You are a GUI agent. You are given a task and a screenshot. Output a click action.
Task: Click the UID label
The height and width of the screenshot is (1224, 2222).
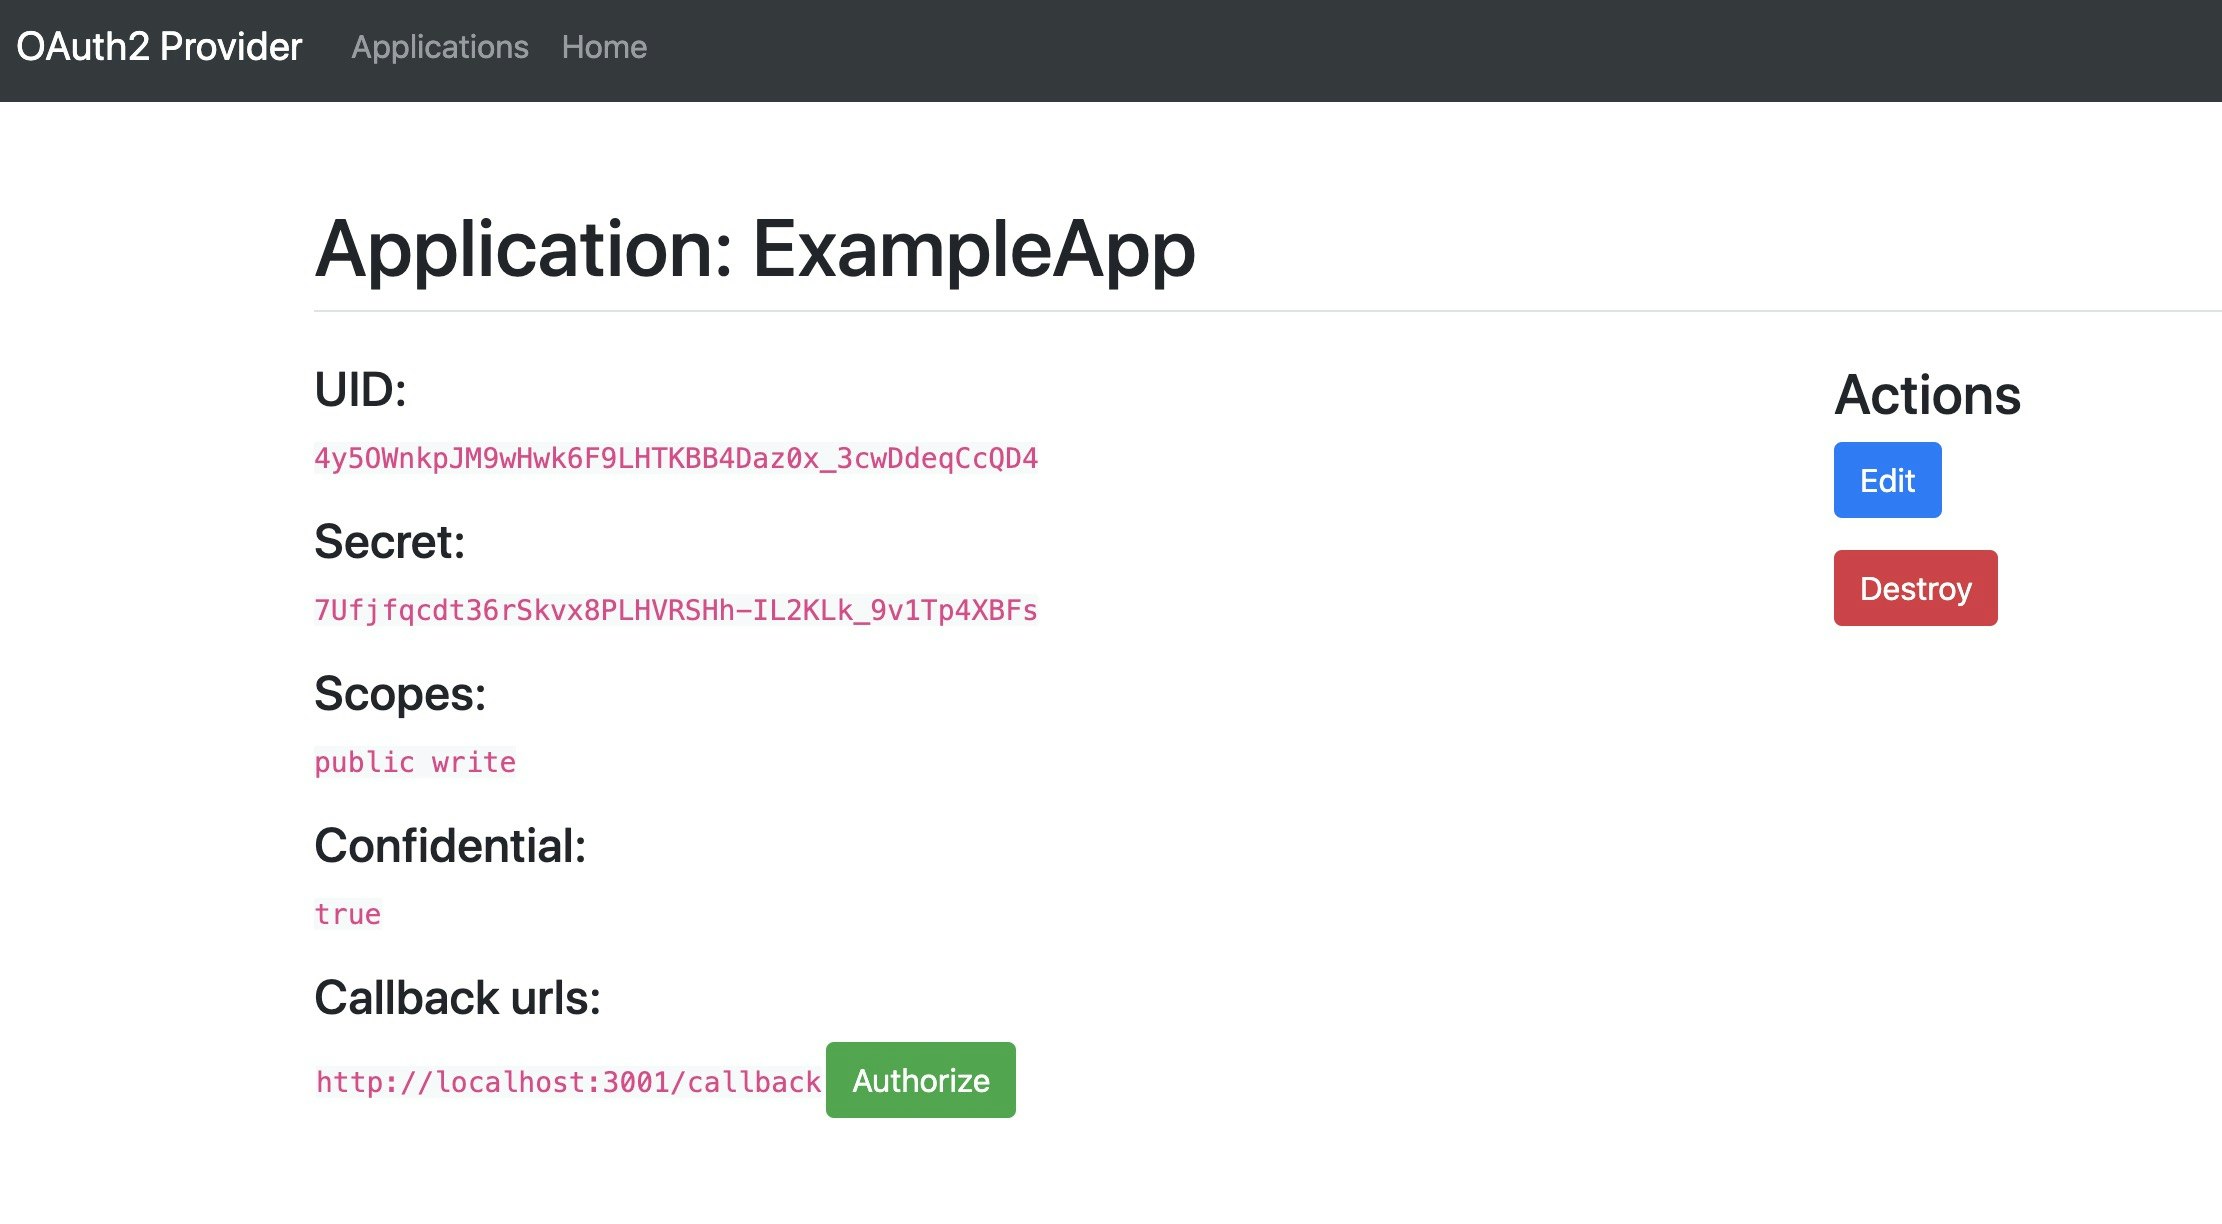[360, 390]
